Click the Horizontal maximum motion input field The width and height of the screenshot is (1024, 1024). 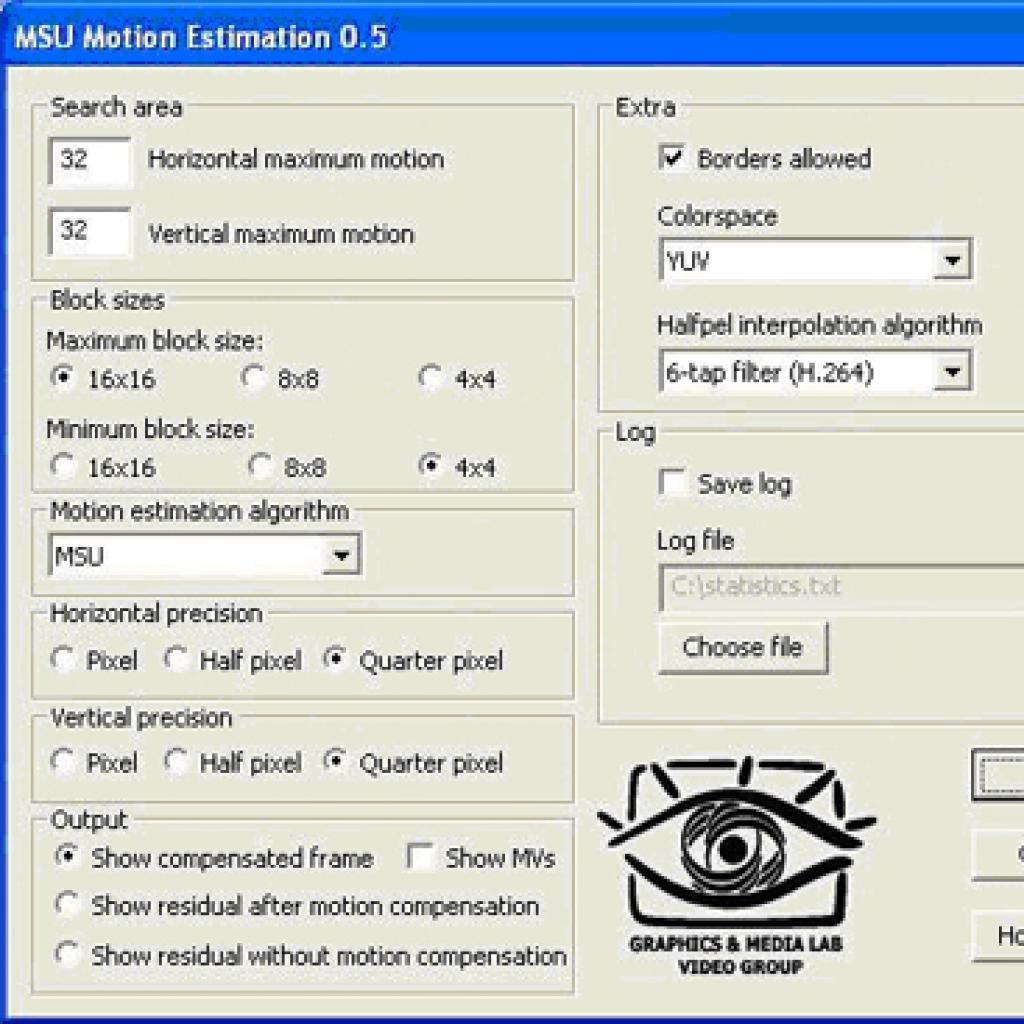pos(89,161)
